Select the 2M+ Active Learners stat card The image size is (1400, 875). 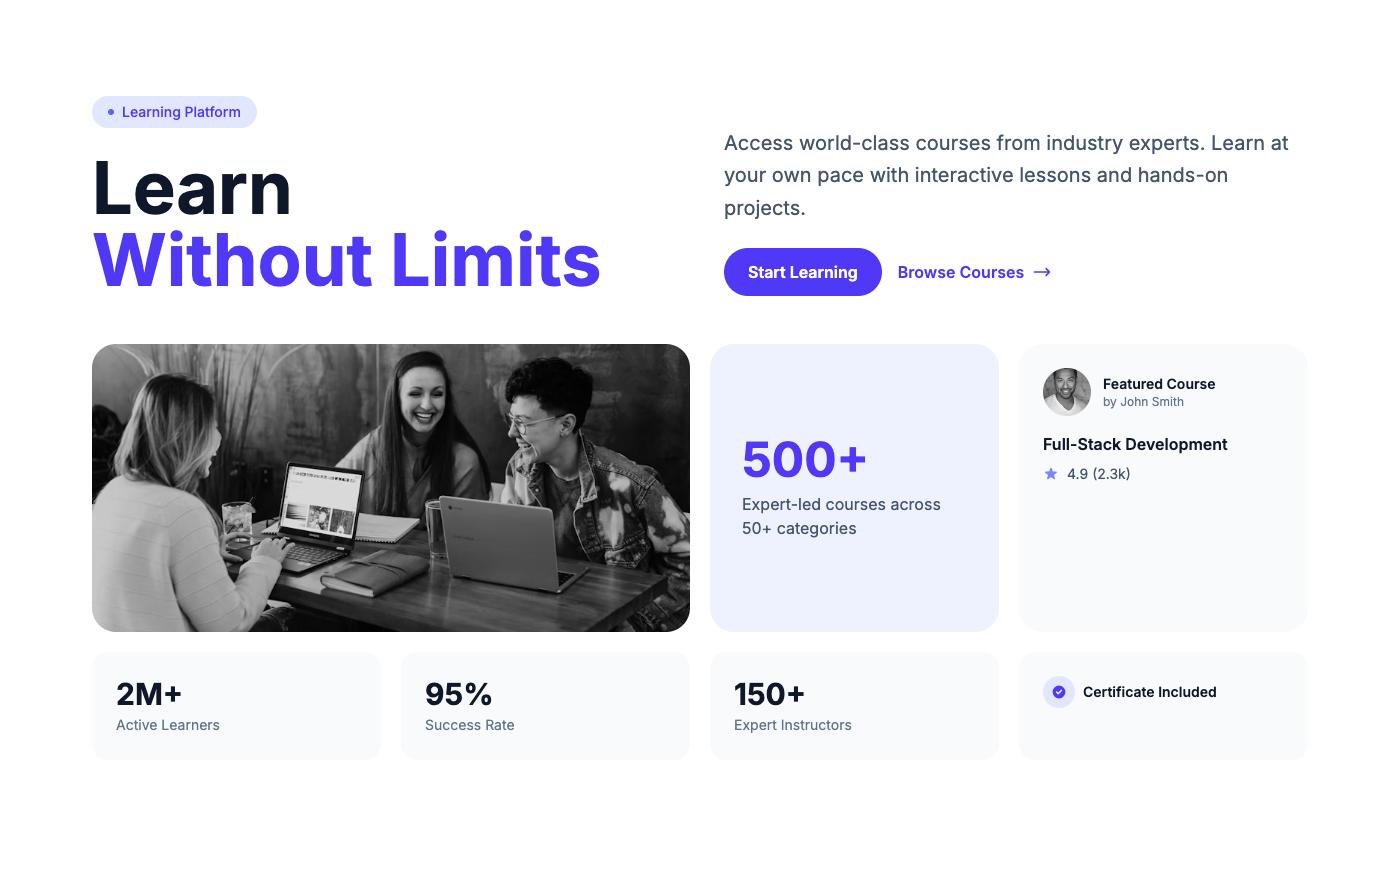click(236, 706)
